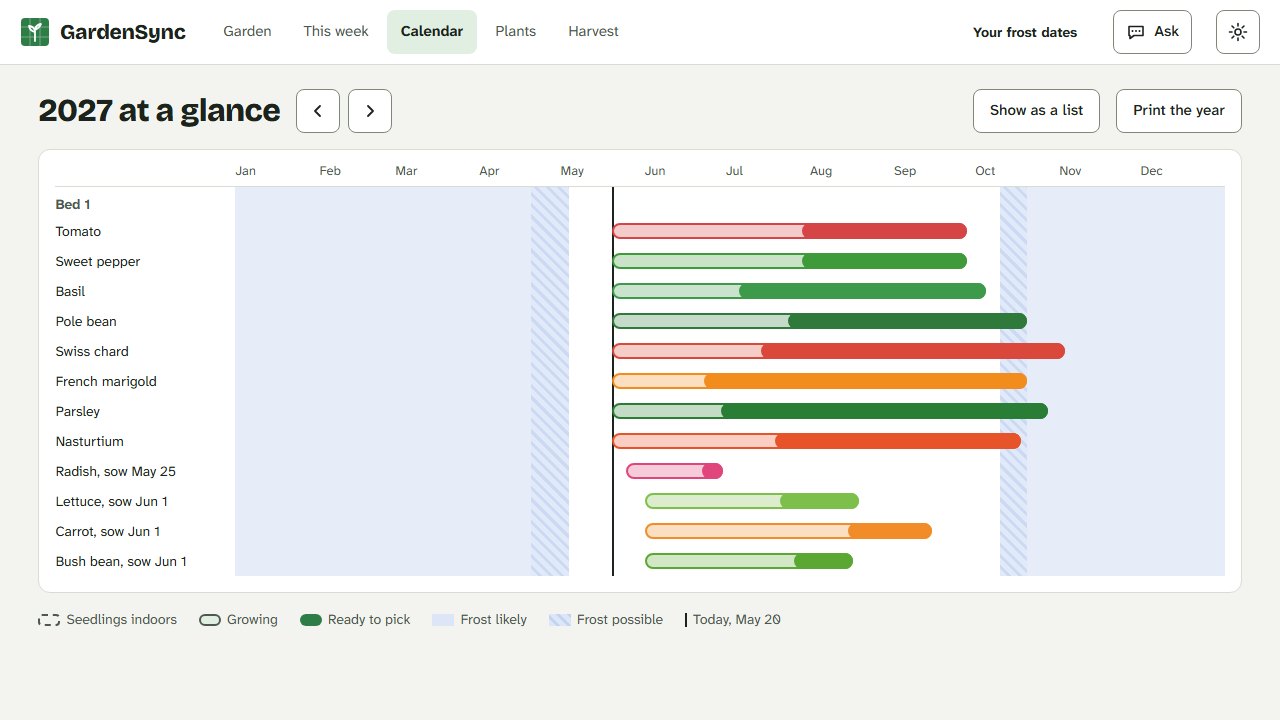This screenshot has height=720, width=1280.
Task: Select the Carrot timeline bar
Action: coord(789,531)
